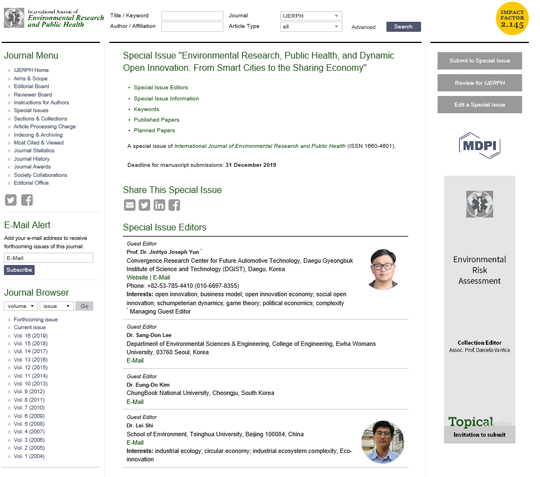
Task: Jump to Keywords anchor link
Action: (146, 109)
